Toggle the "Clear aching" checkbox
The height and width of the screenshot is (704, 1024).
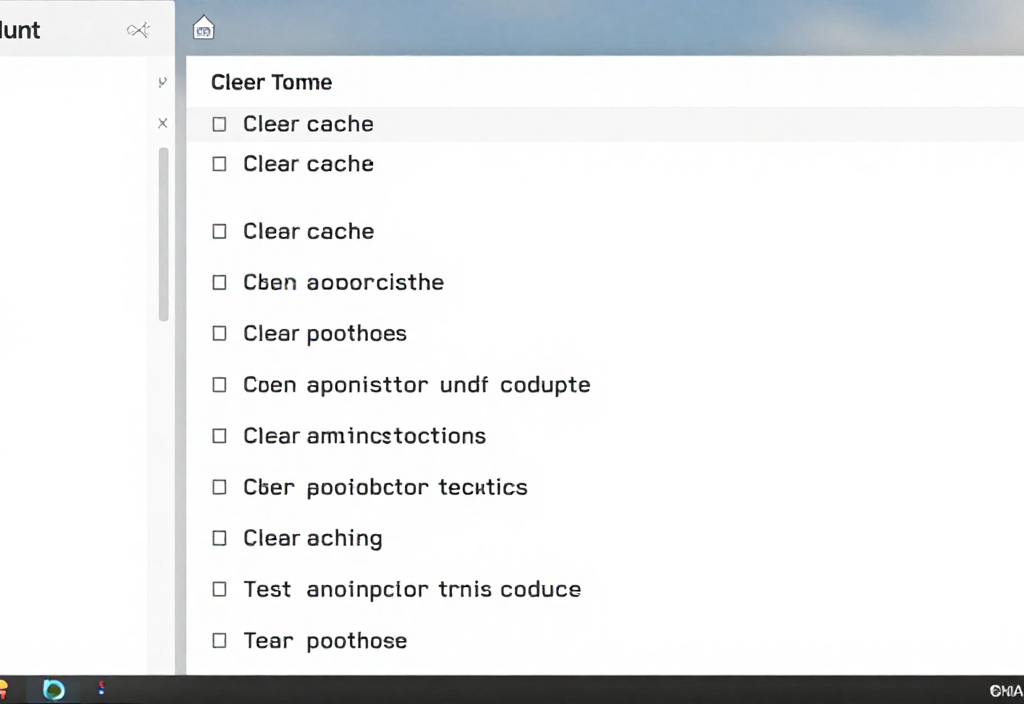pyautogui.click(x=220, y=538)
